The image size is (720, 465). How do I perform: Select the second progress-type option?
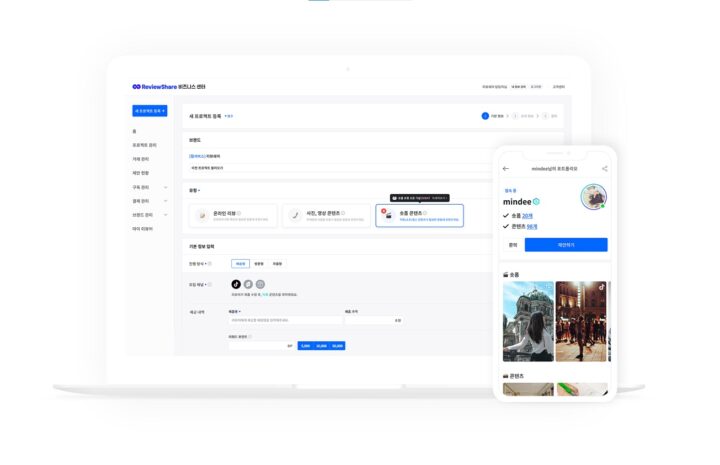click(x=259, y=264)
